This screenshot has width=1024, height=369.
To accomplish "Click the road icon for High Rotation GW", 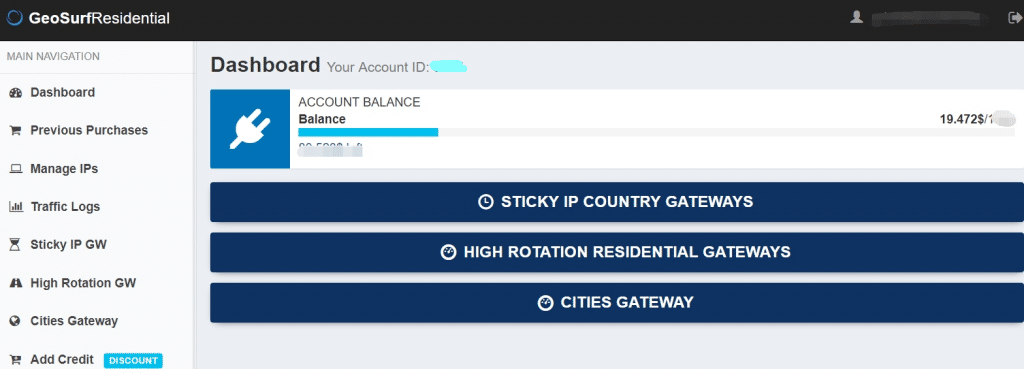I will coord(16,283).
